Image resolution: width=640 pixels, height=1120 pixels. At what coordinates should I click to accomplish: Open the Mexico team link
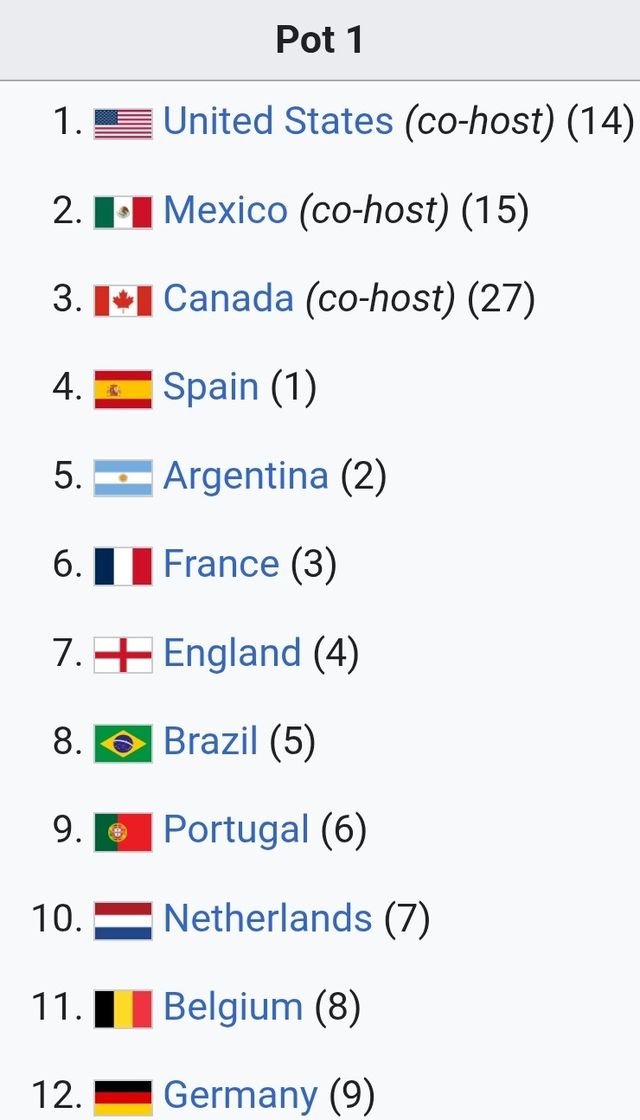point(225,211)
